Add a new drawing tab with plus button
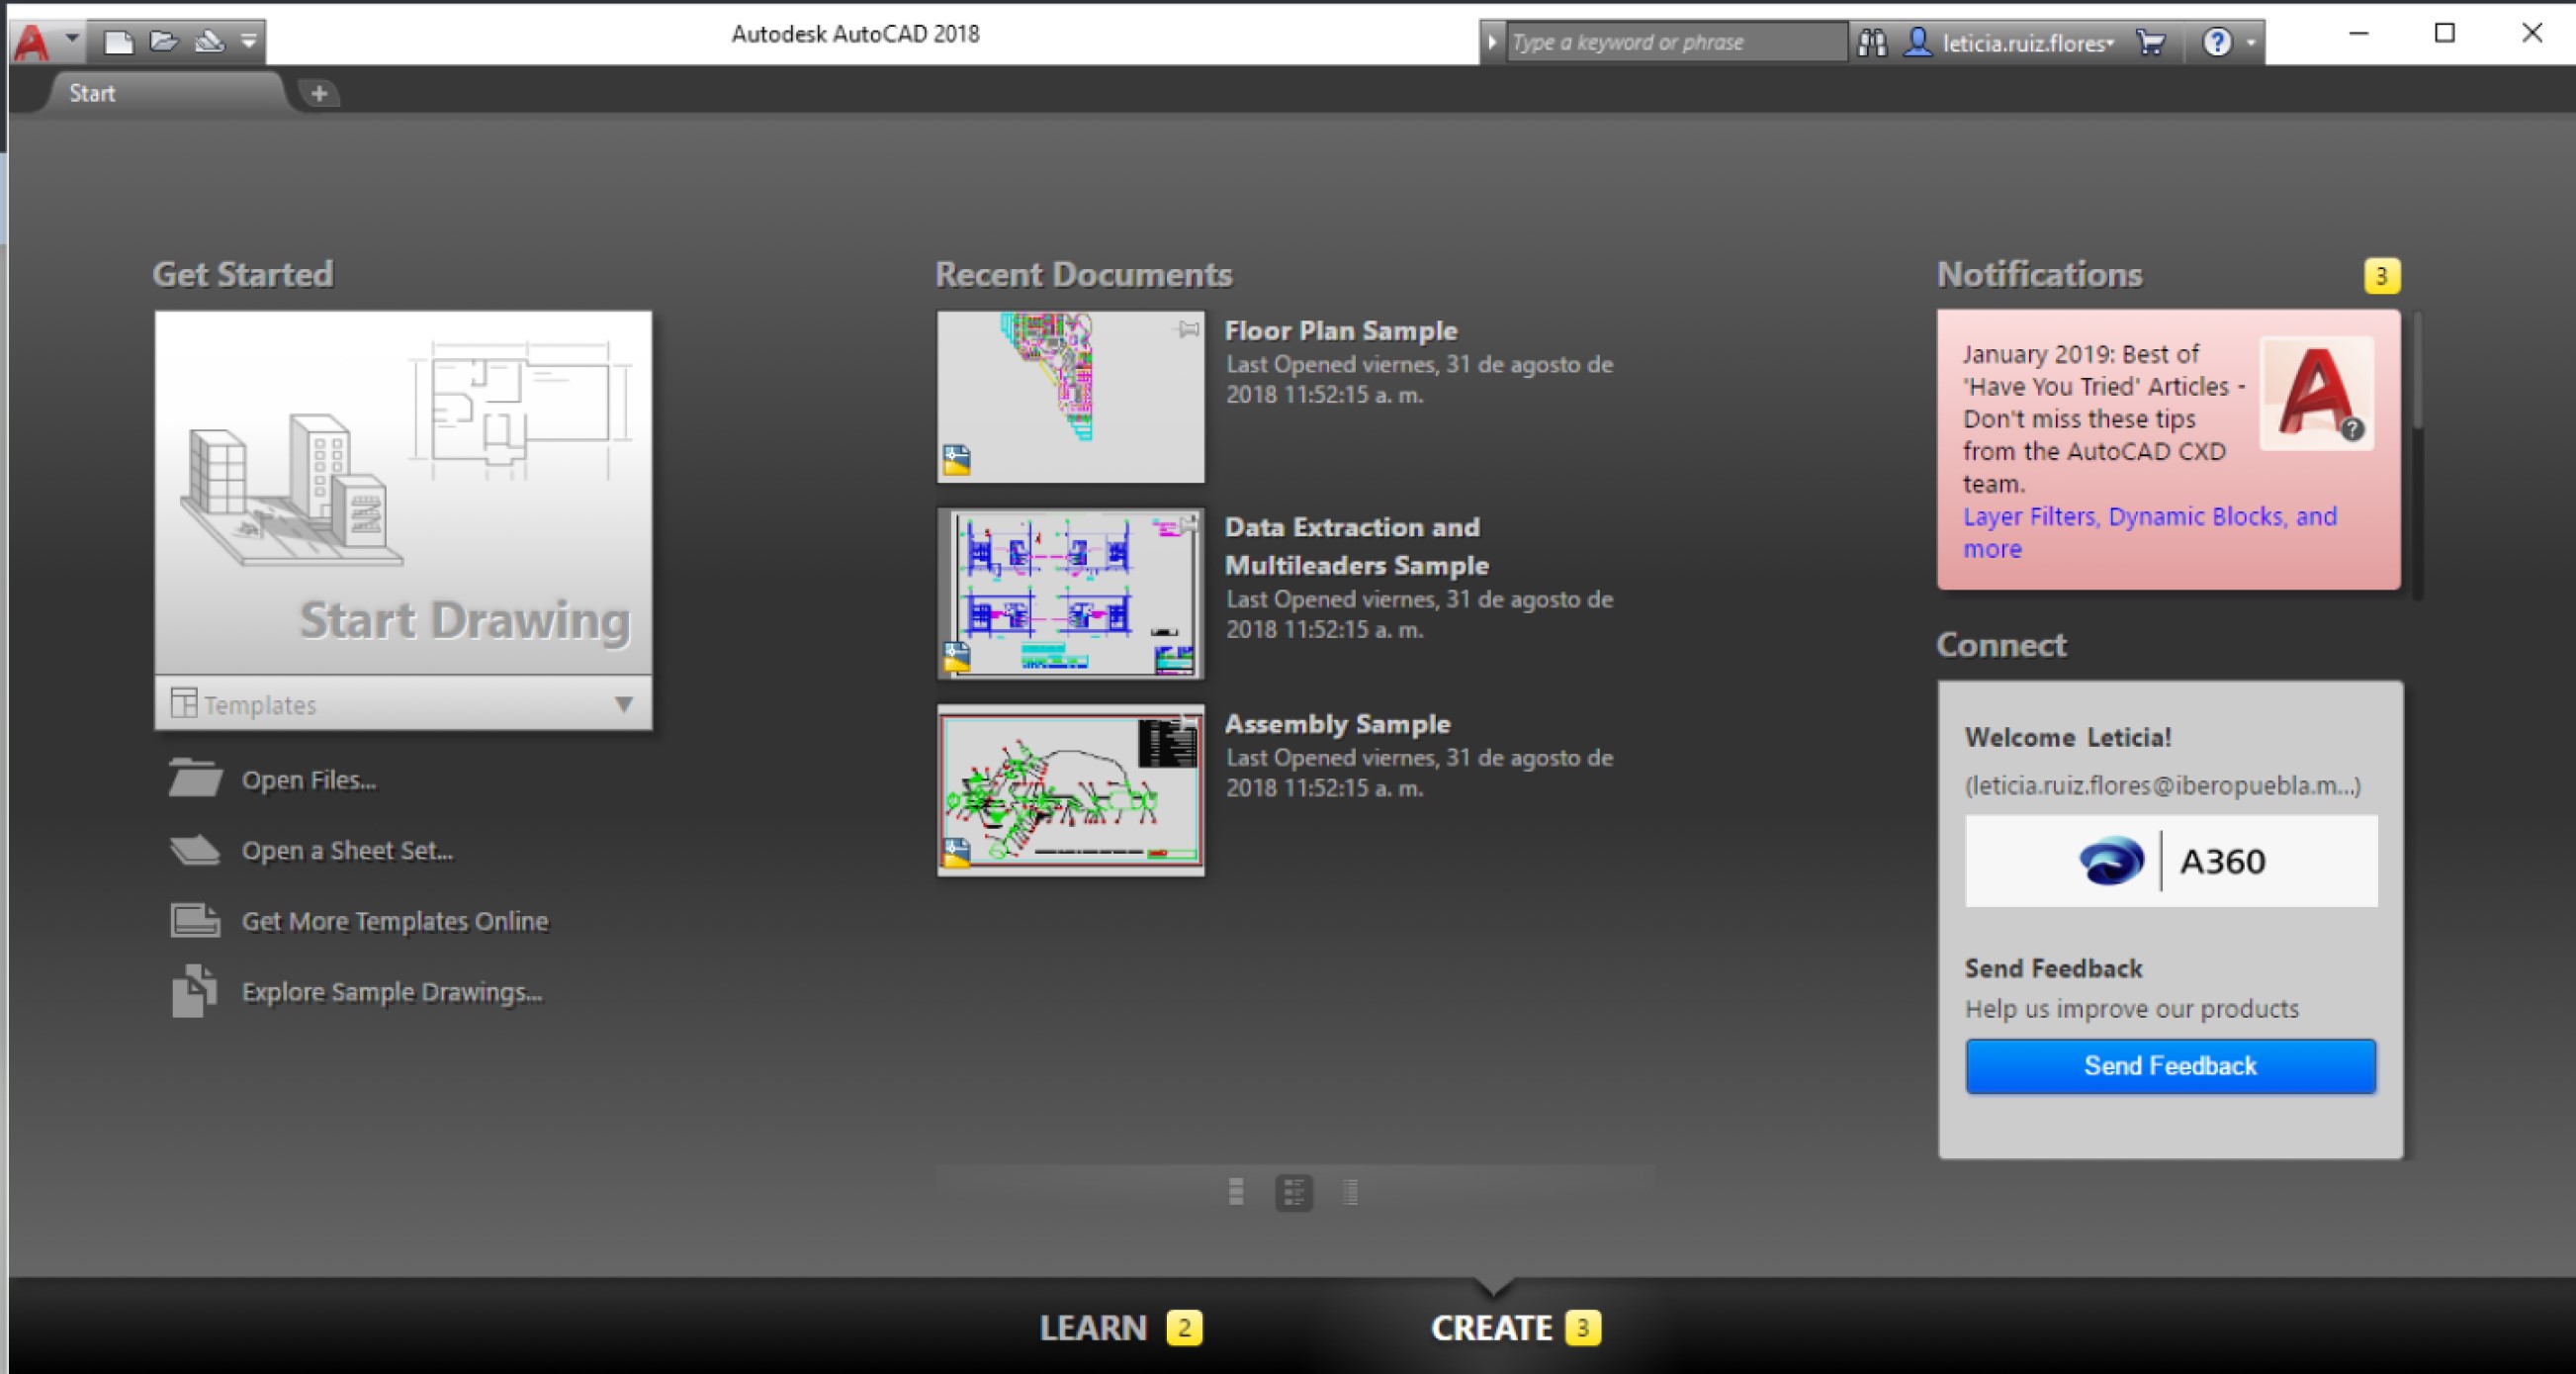This screenshot has height=1374, width=2576. coord(319,93)
